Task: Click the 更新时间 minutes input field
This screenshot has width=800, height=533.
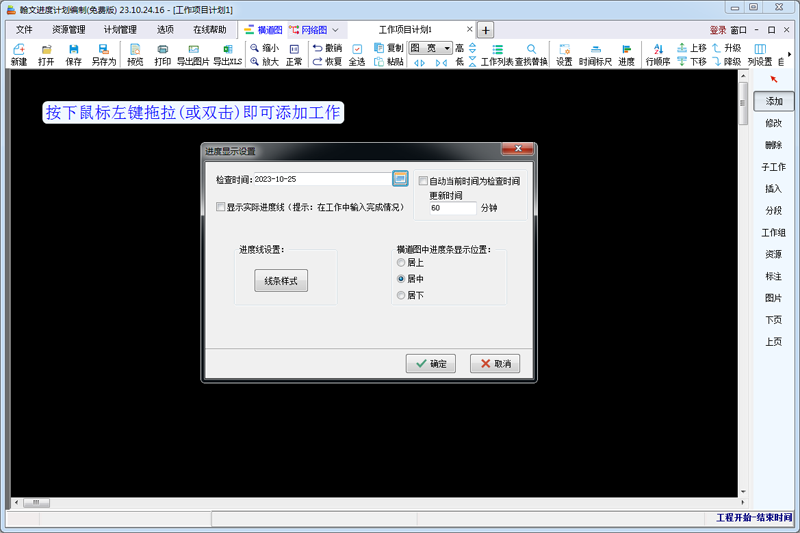Action: click(x=452, y=209)
